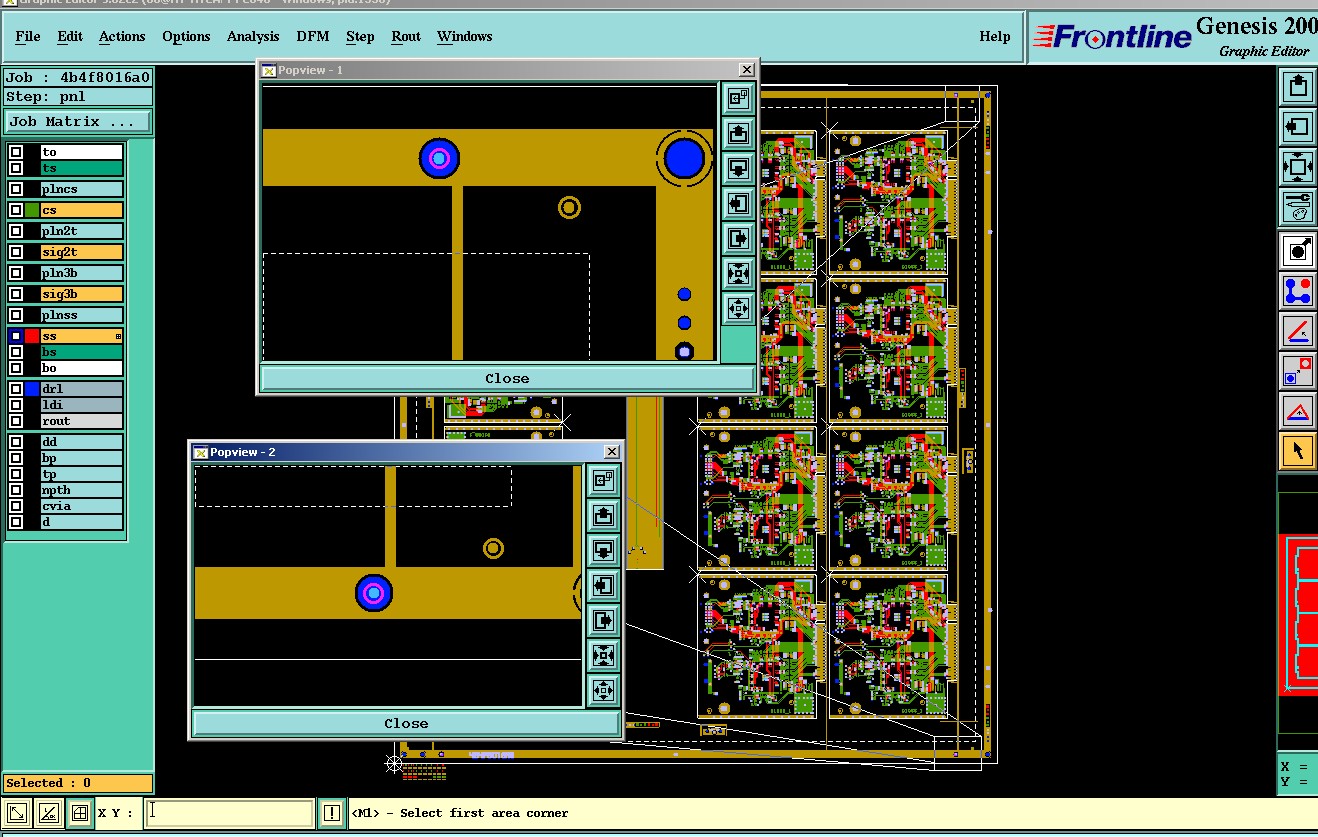This screenshot has height=837, width=1318.
Task: Click the red color swatch beside ss layer
Action: point(32,336)
